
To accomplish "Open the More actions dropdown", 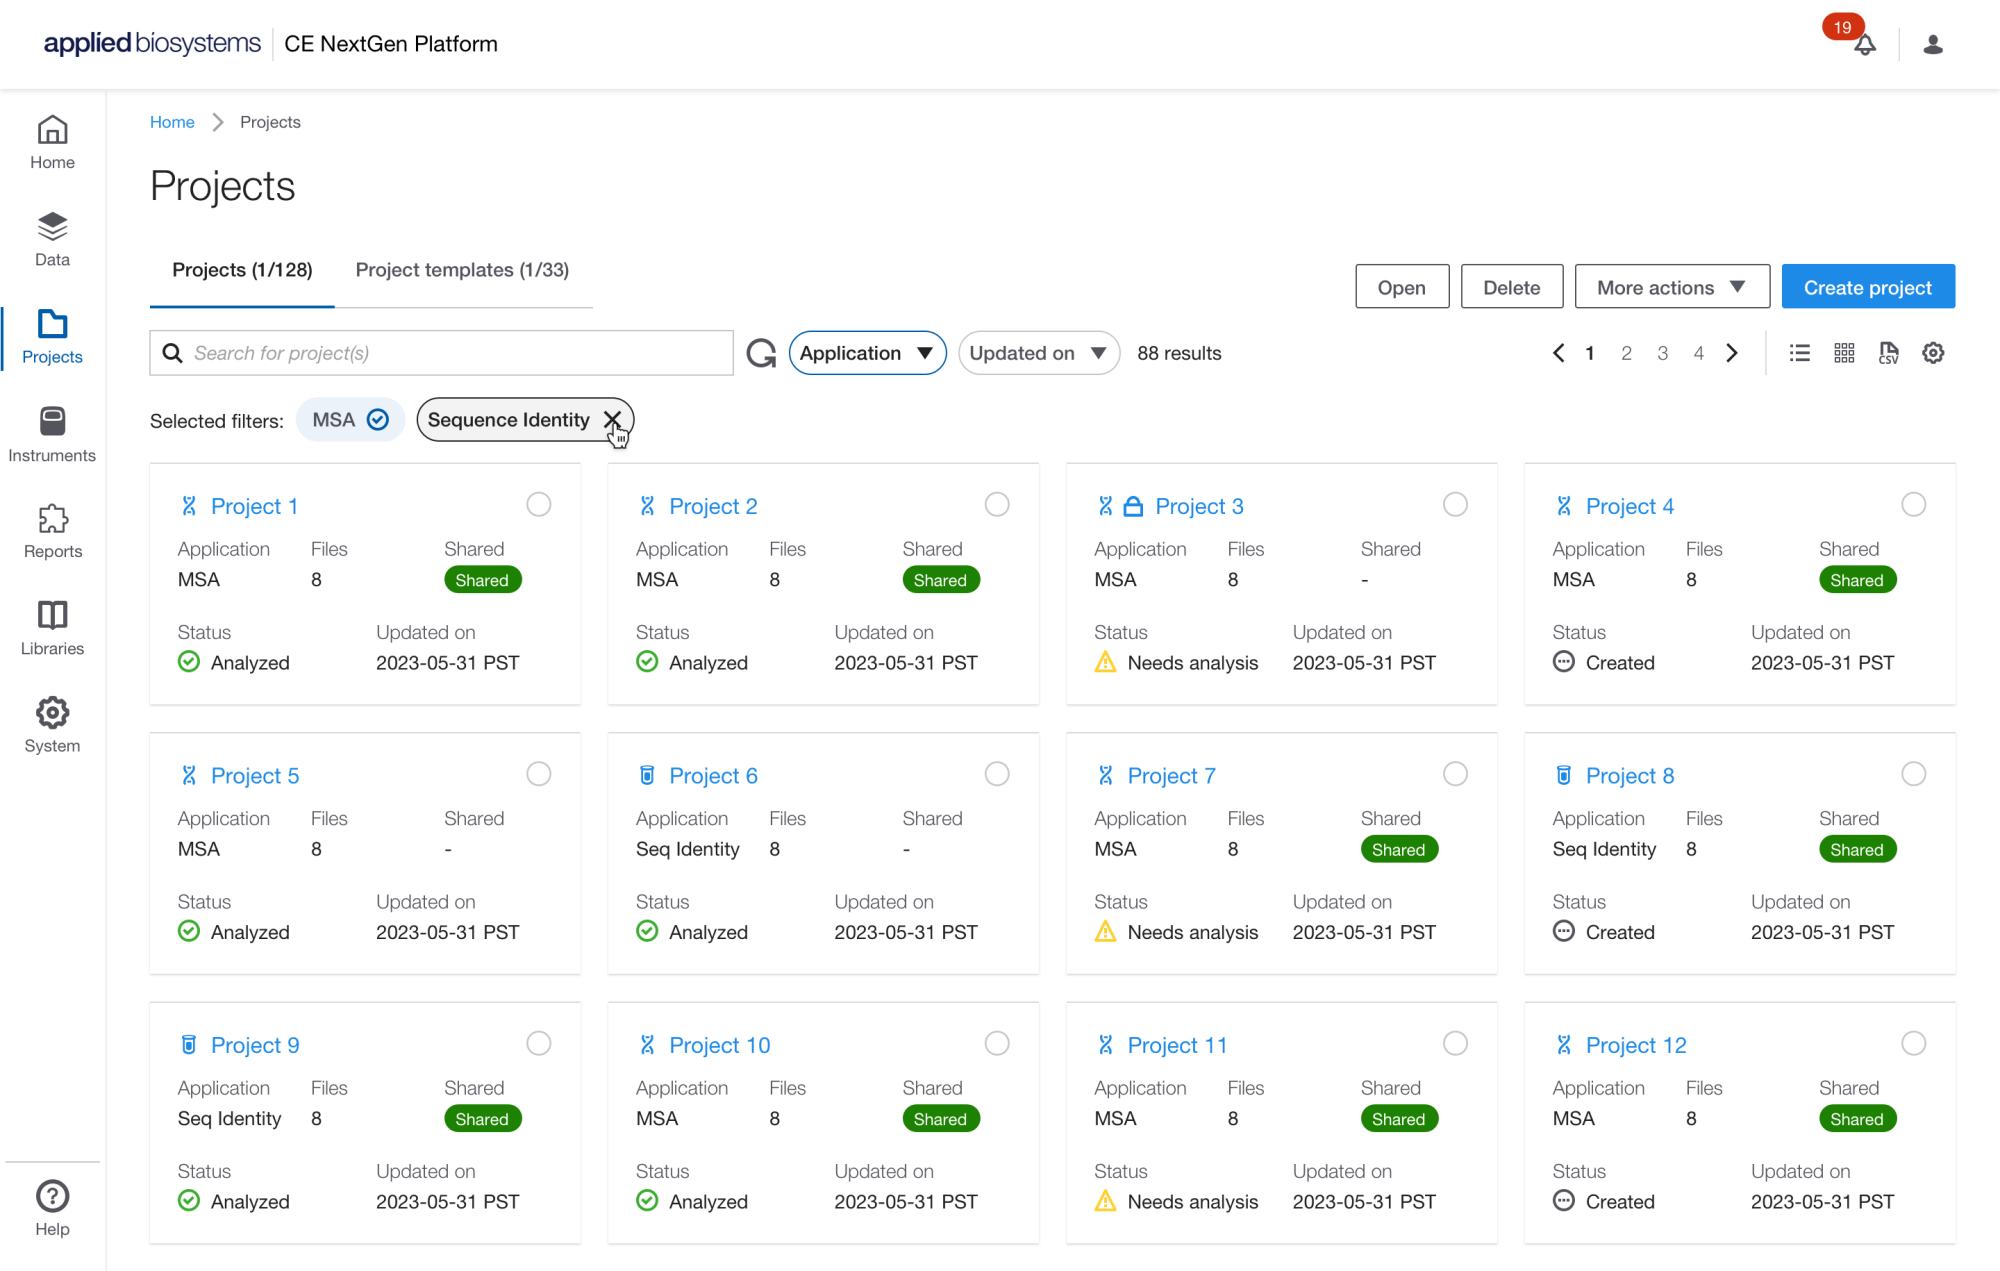I will pos(1671,287).
